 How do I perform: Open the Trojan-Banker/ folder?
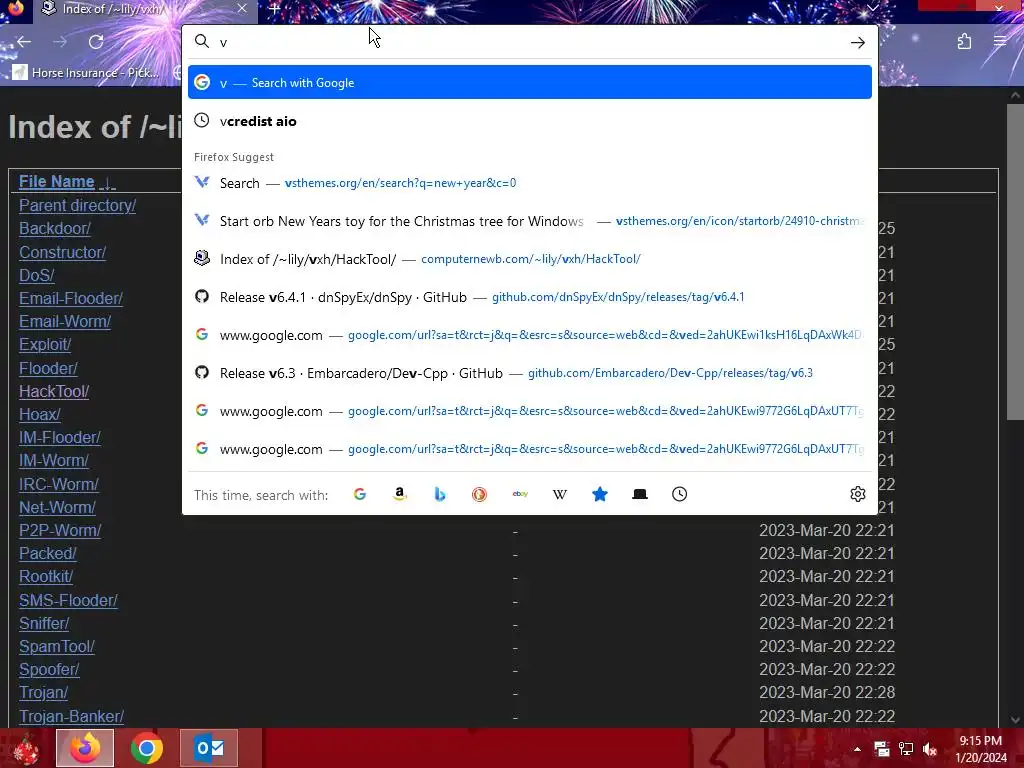71,716
